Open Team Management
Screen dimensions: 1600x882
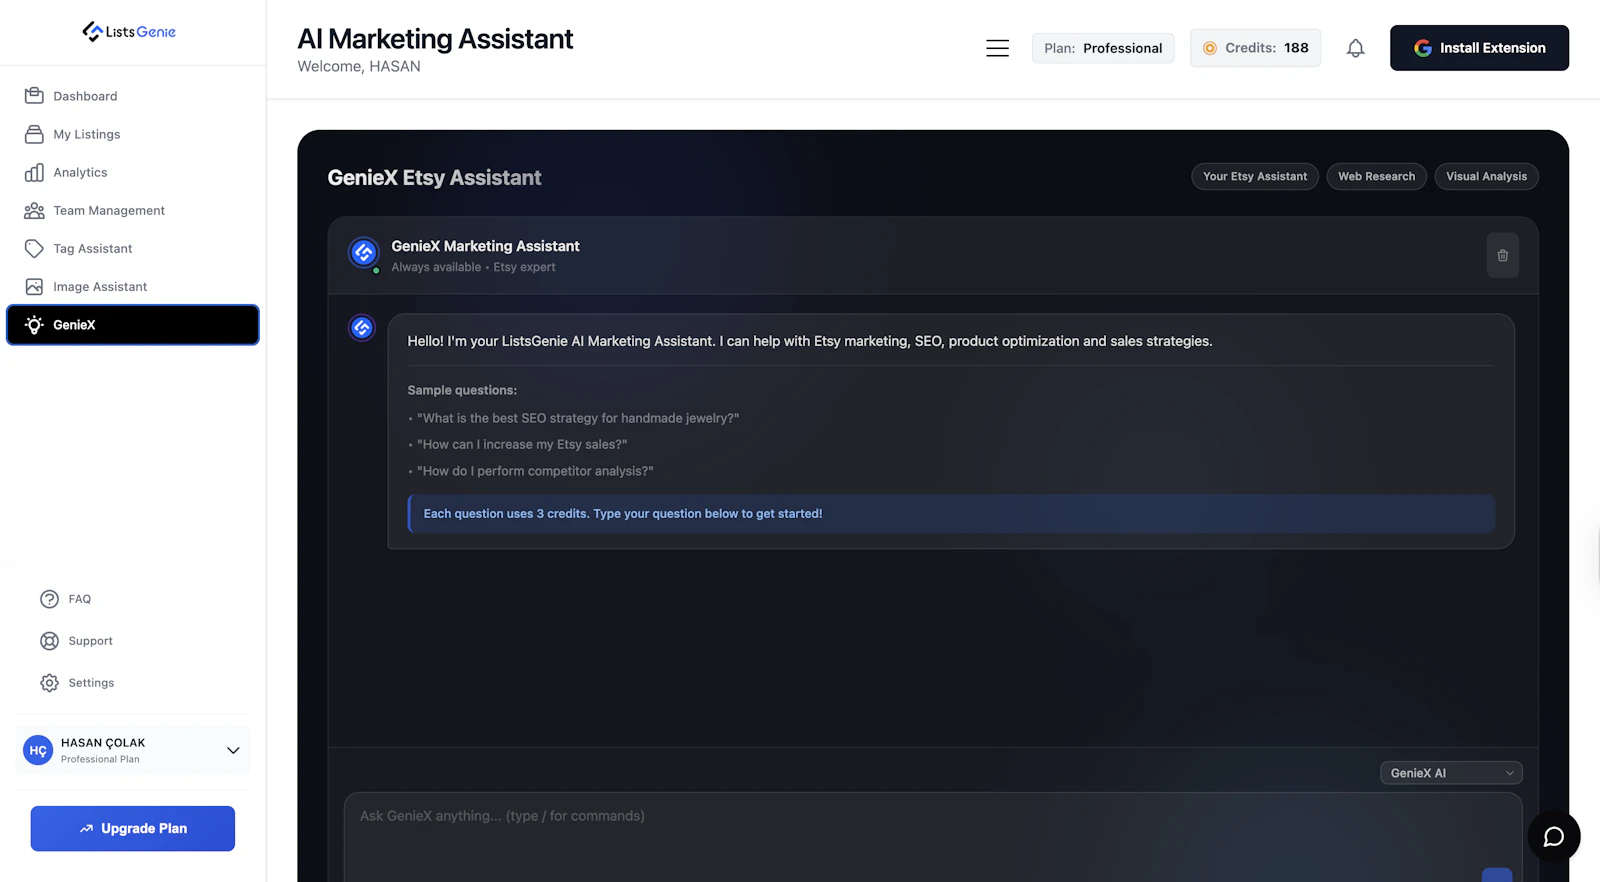click(132, 210)
